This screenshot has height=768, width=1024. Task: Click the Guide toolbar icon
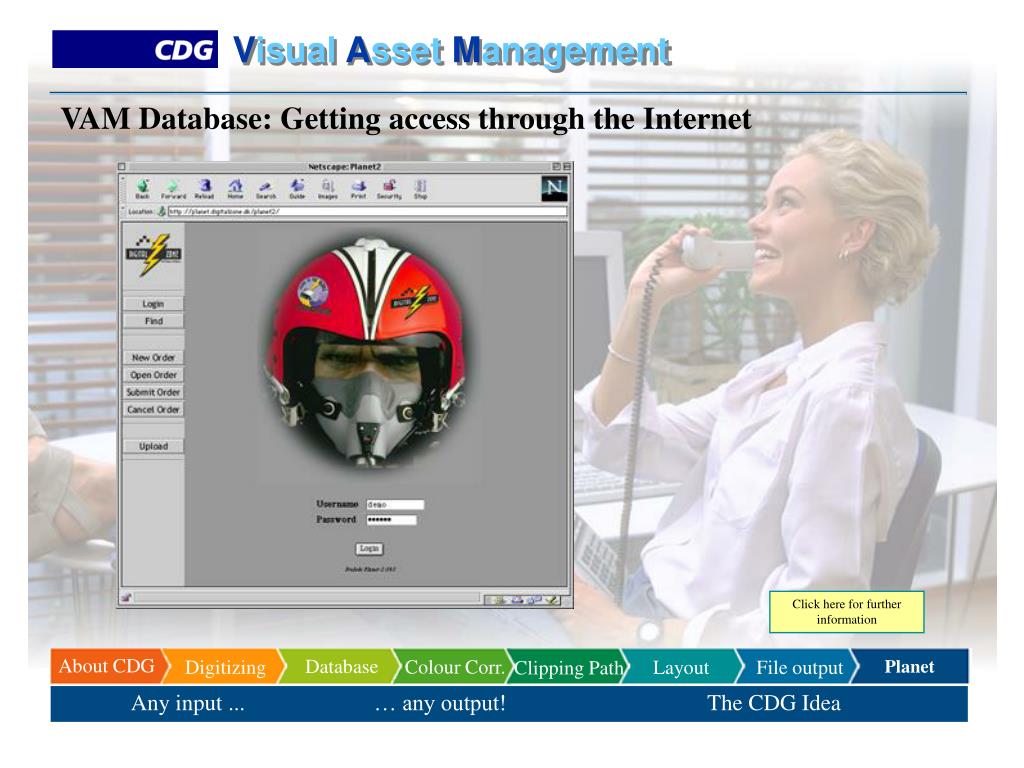point(297,189)
